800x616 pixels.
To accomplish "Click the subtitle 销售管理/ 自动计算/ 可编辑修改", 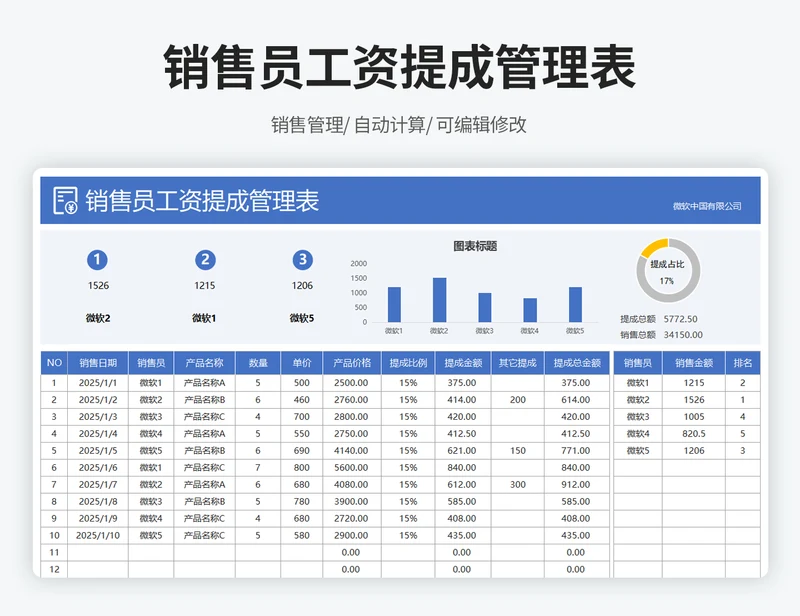I will tap(398, 125).
